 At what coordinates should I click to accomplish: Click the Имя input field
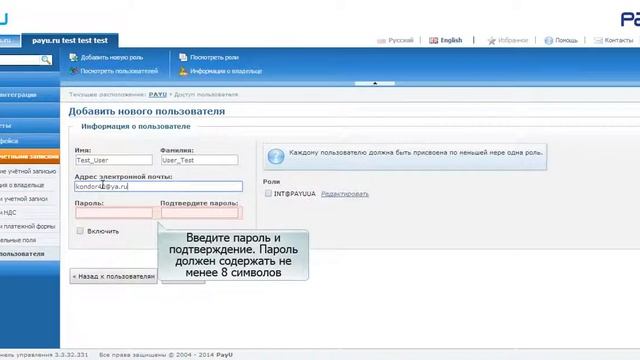click(114, 160)
